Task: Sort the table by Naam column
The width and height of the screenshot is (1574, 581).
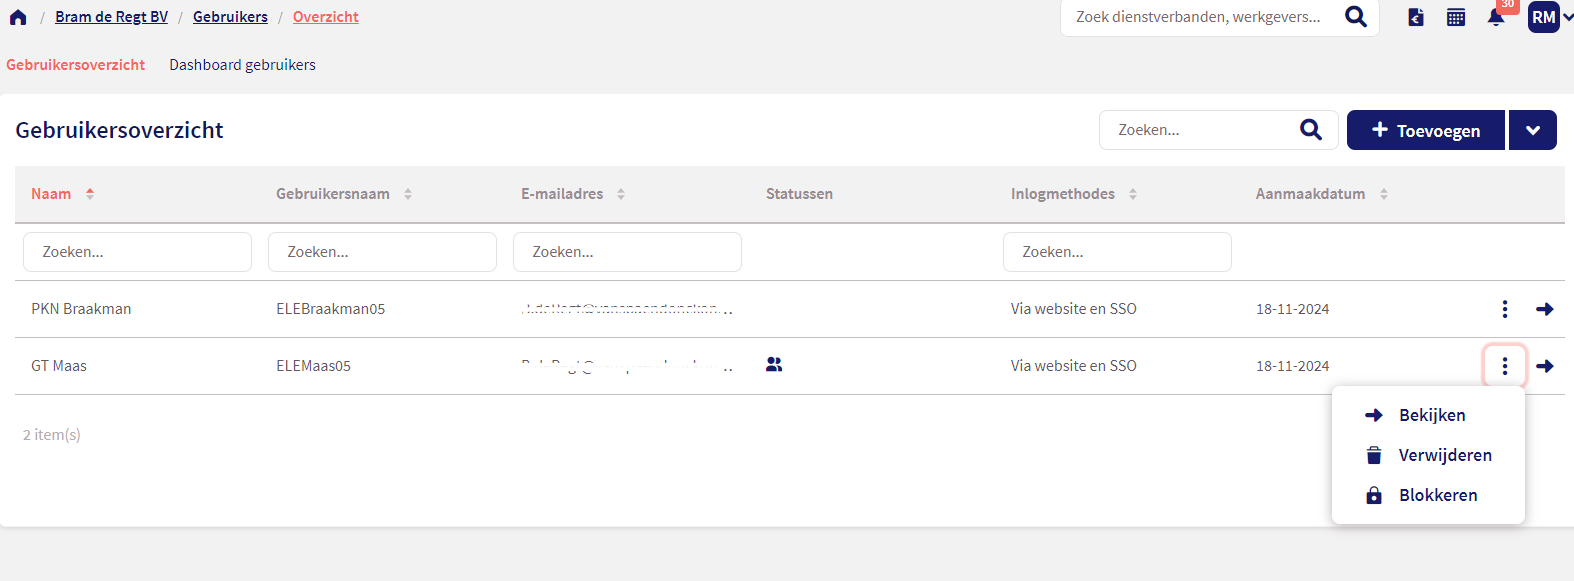Action: point(52,194)
